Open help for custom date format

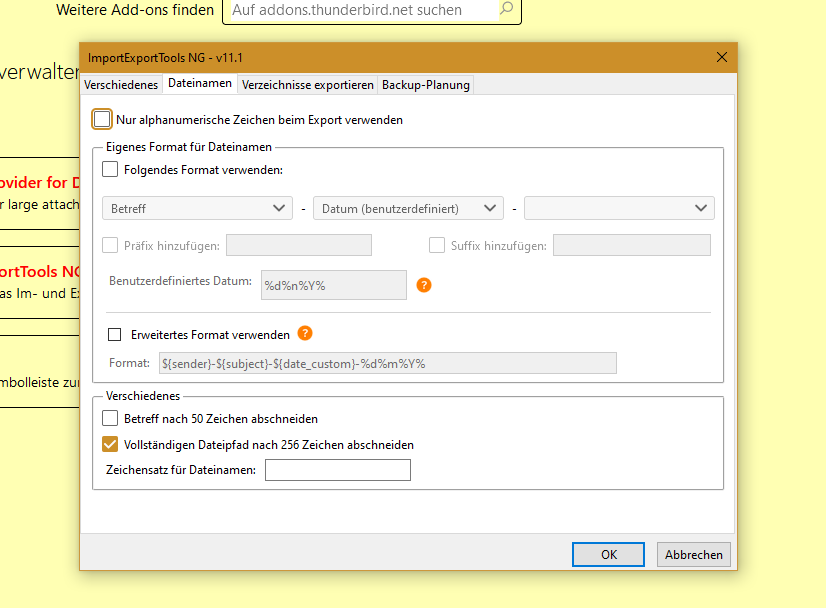click(x=424, y=285)
